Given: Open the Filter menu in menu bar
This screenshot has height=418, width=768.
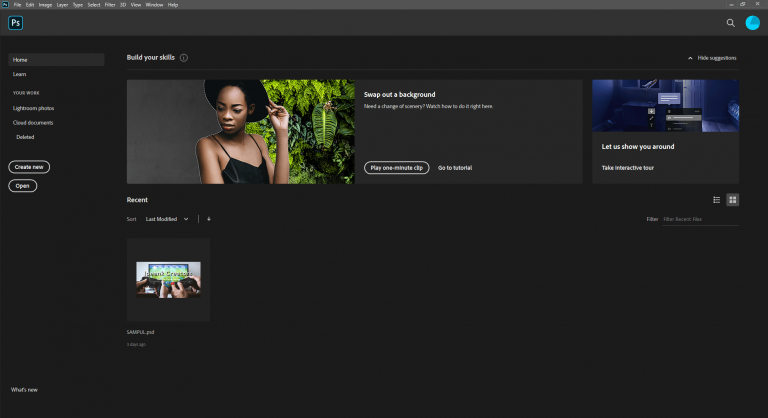Looking at the screenshot, I should pos(110,4).
